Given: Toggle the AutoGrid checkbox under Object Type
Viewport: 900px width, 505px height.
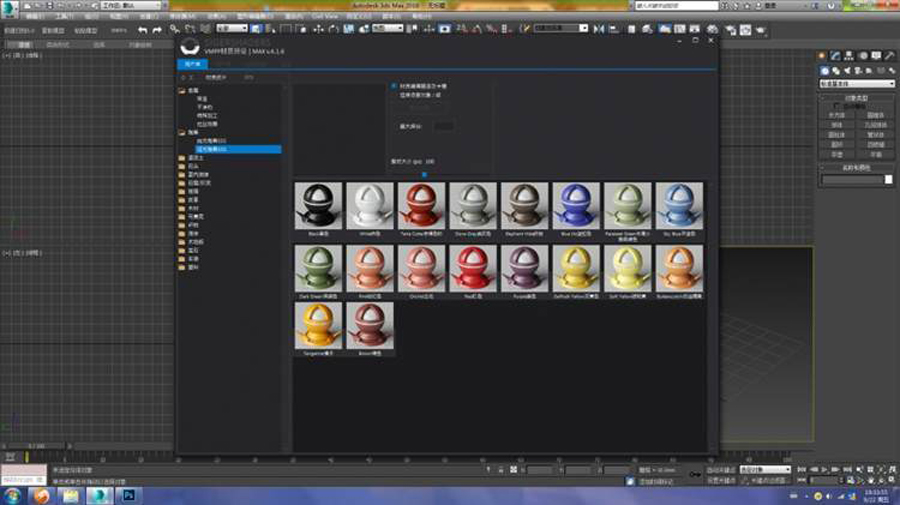Looking at the screenshot, I should point(837,105).
